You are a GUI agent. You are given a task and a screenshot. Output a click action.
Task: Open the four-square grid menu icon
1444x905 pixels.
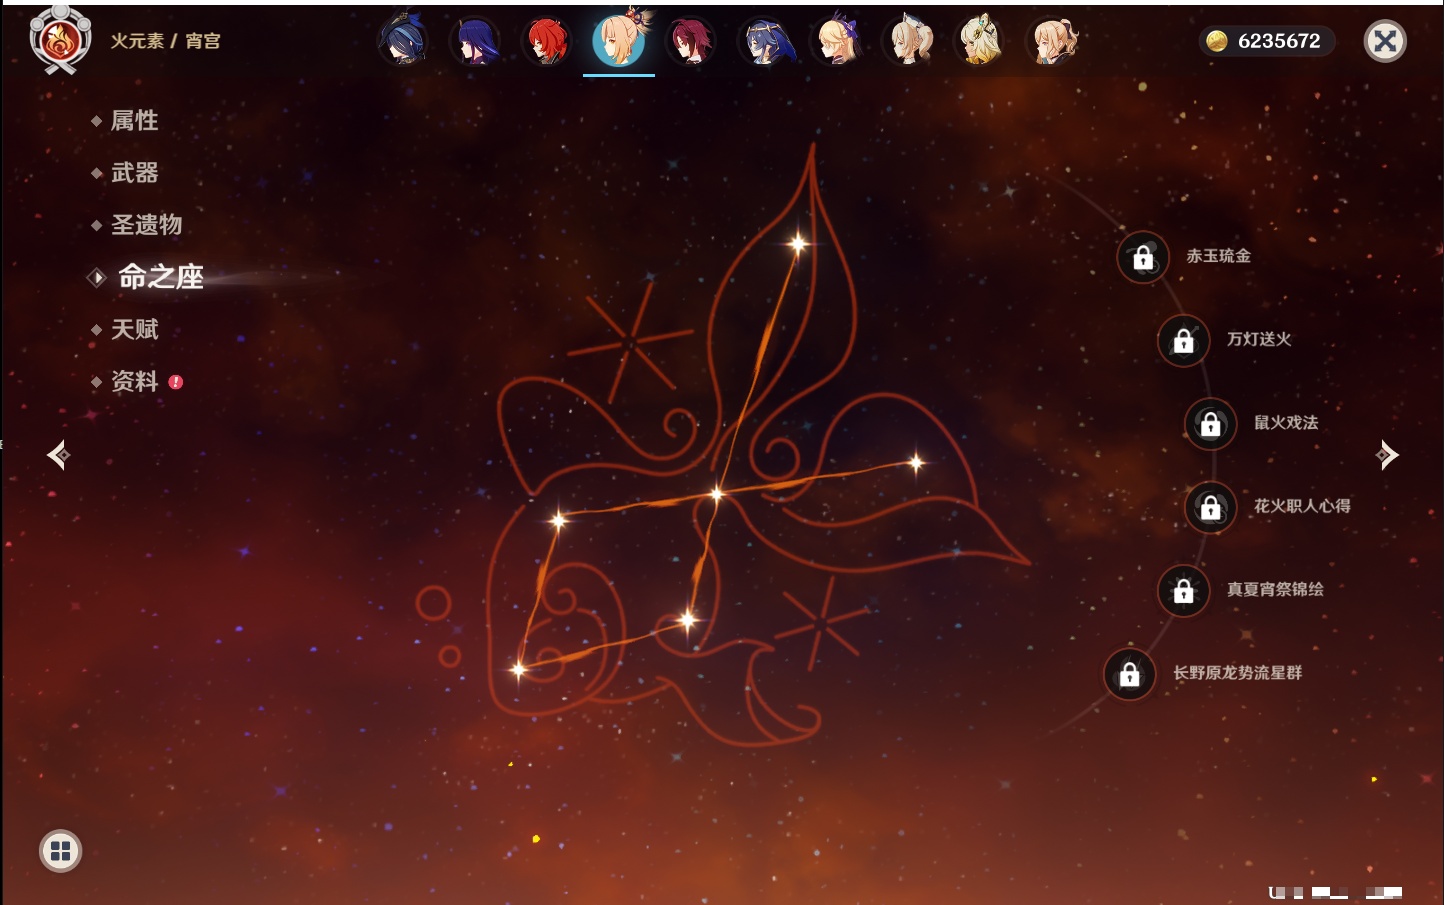pos(60,851)
